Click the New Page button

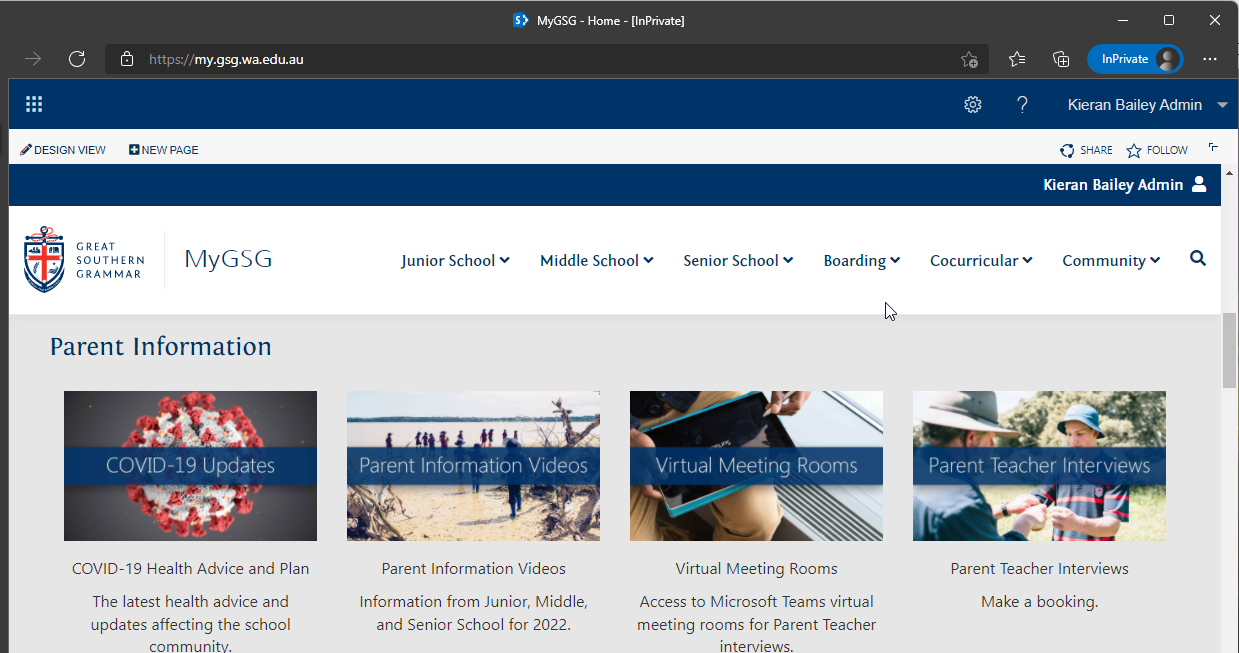(x=164, y=150)
